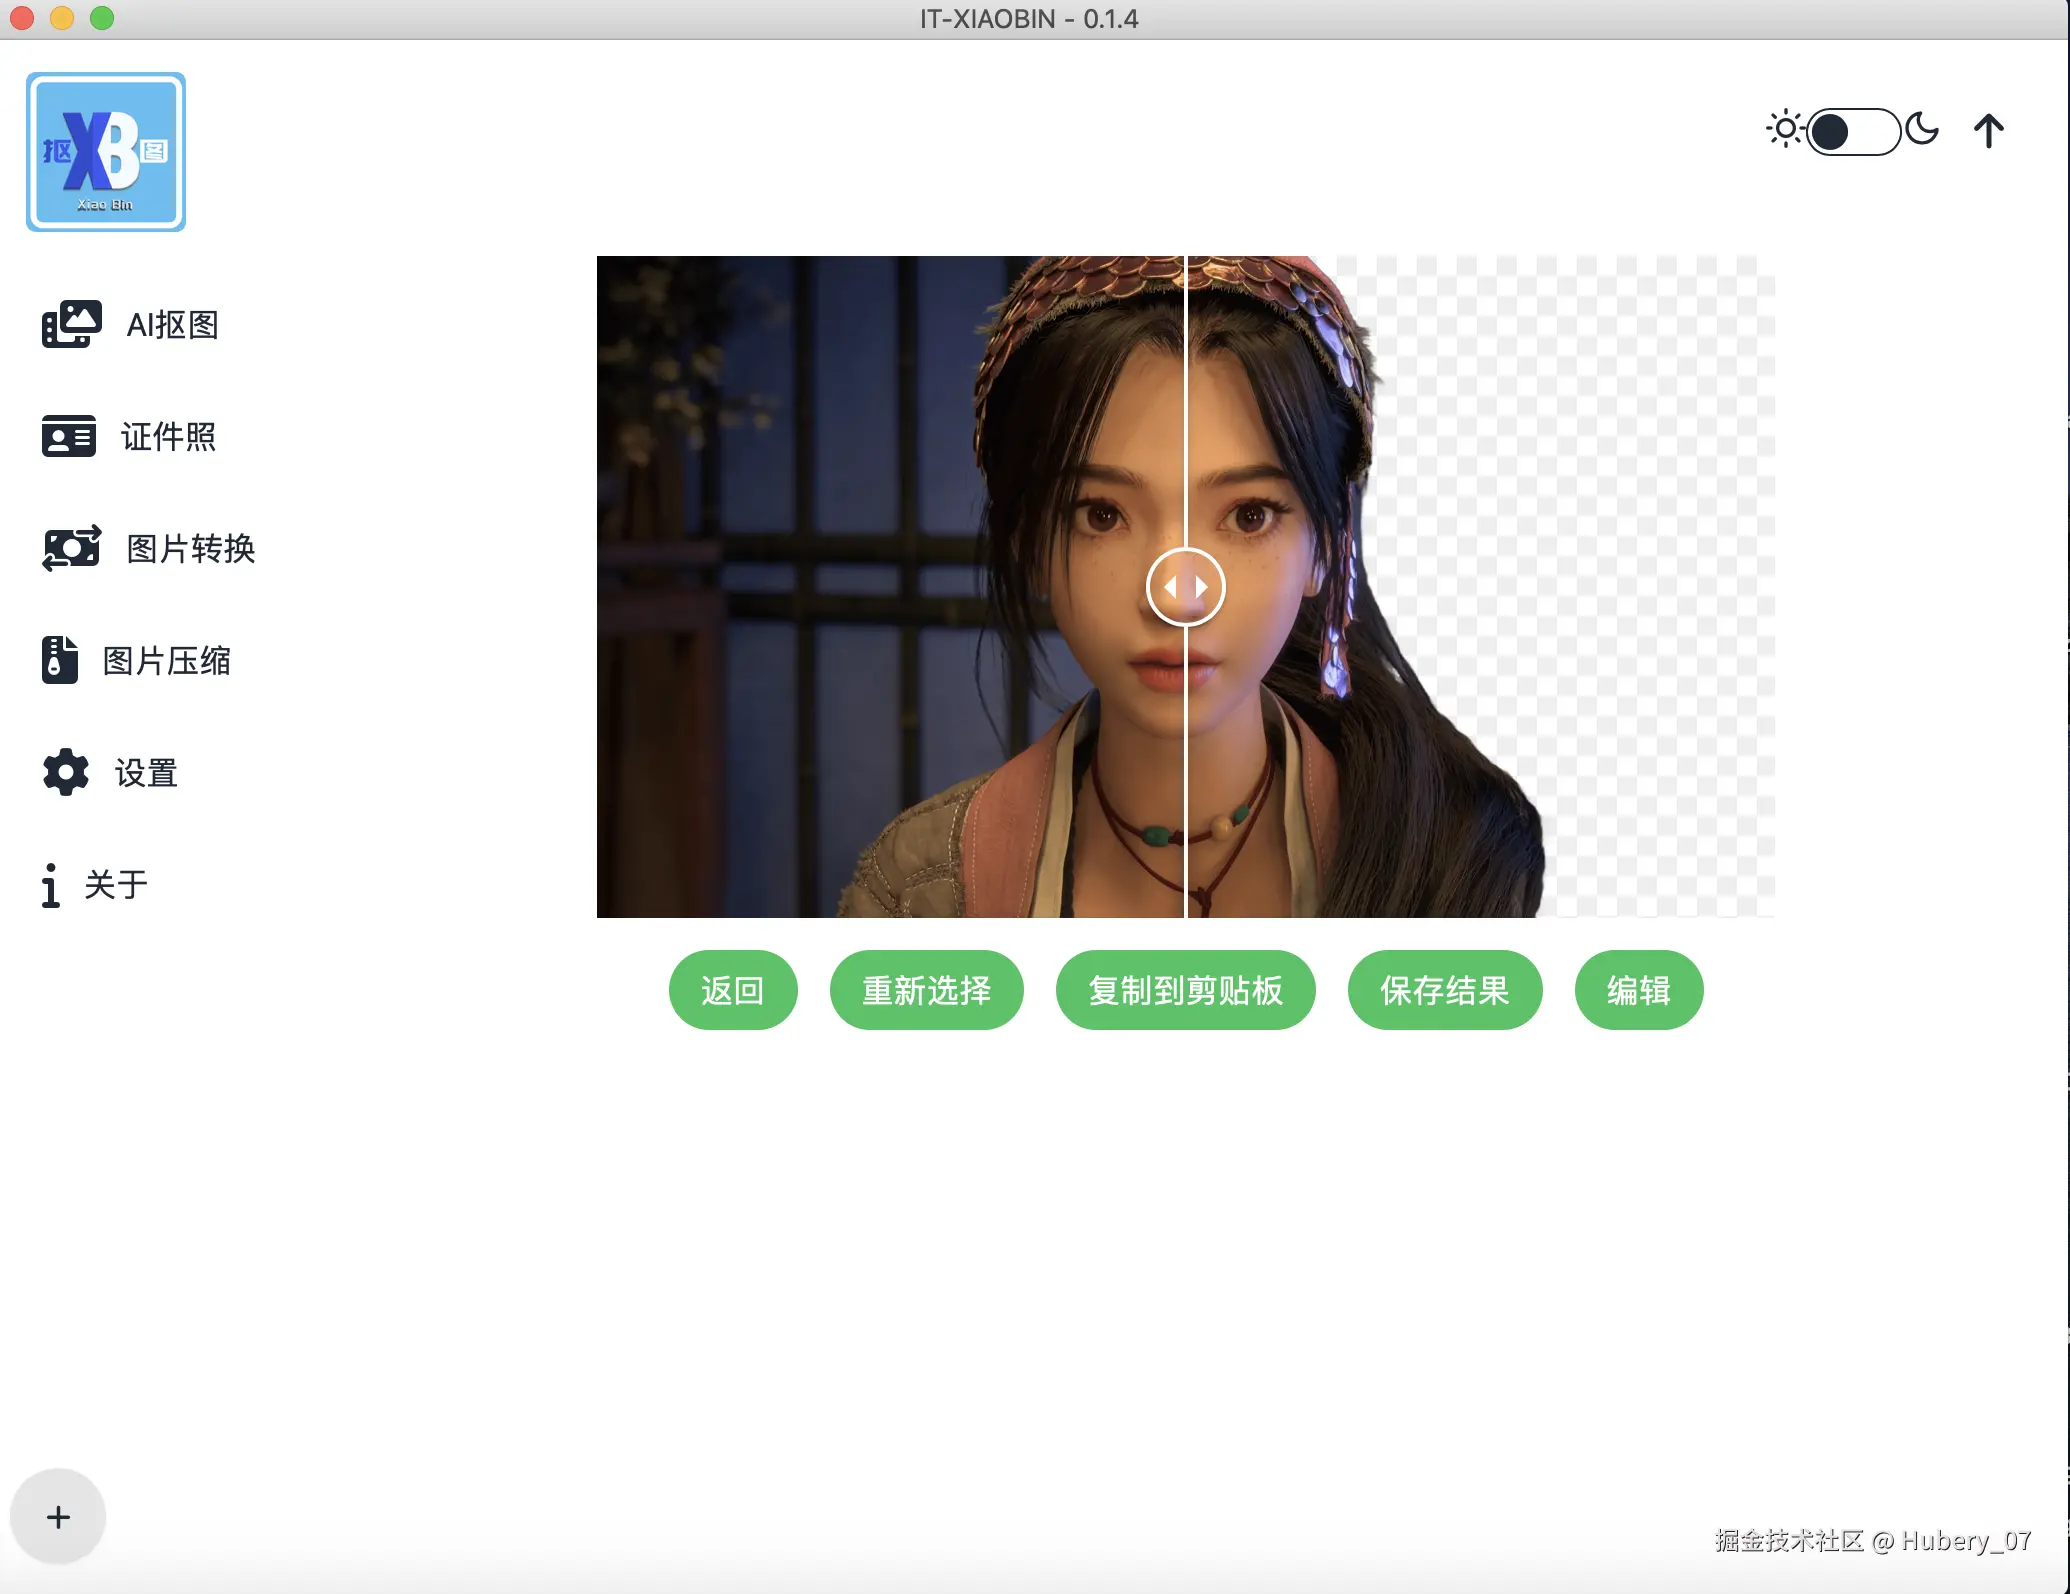
Task: Click the XB app logo
Action: [x=106, y=152]
